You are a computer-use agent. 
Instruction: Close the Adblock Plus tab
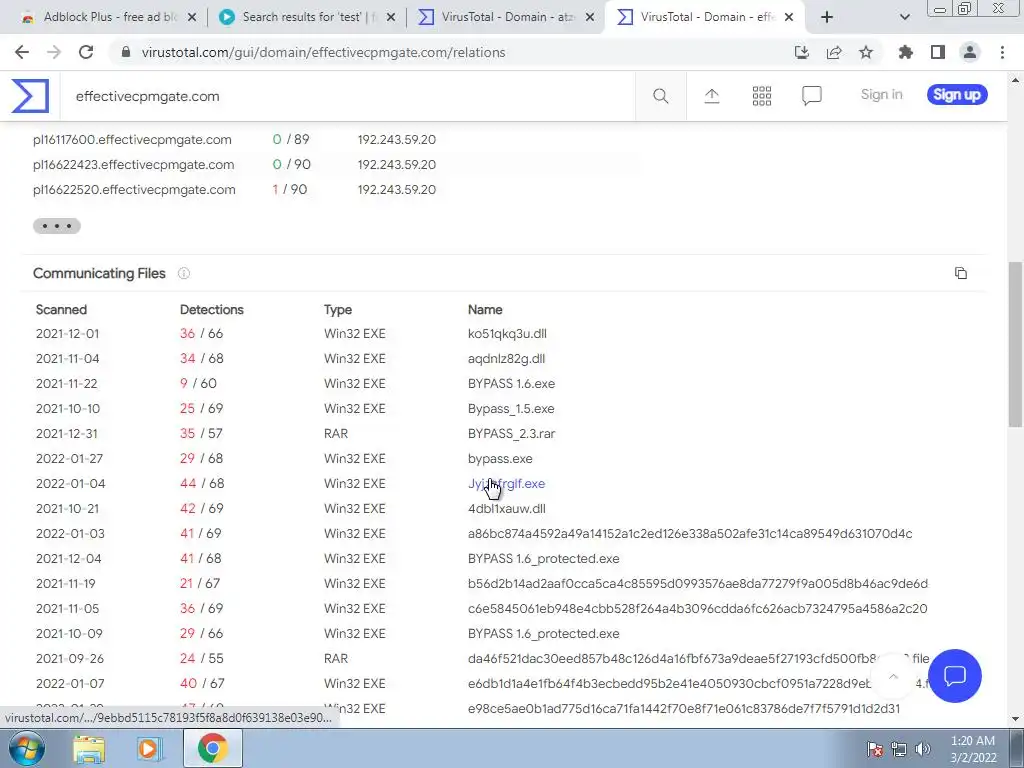click(192, 18)
